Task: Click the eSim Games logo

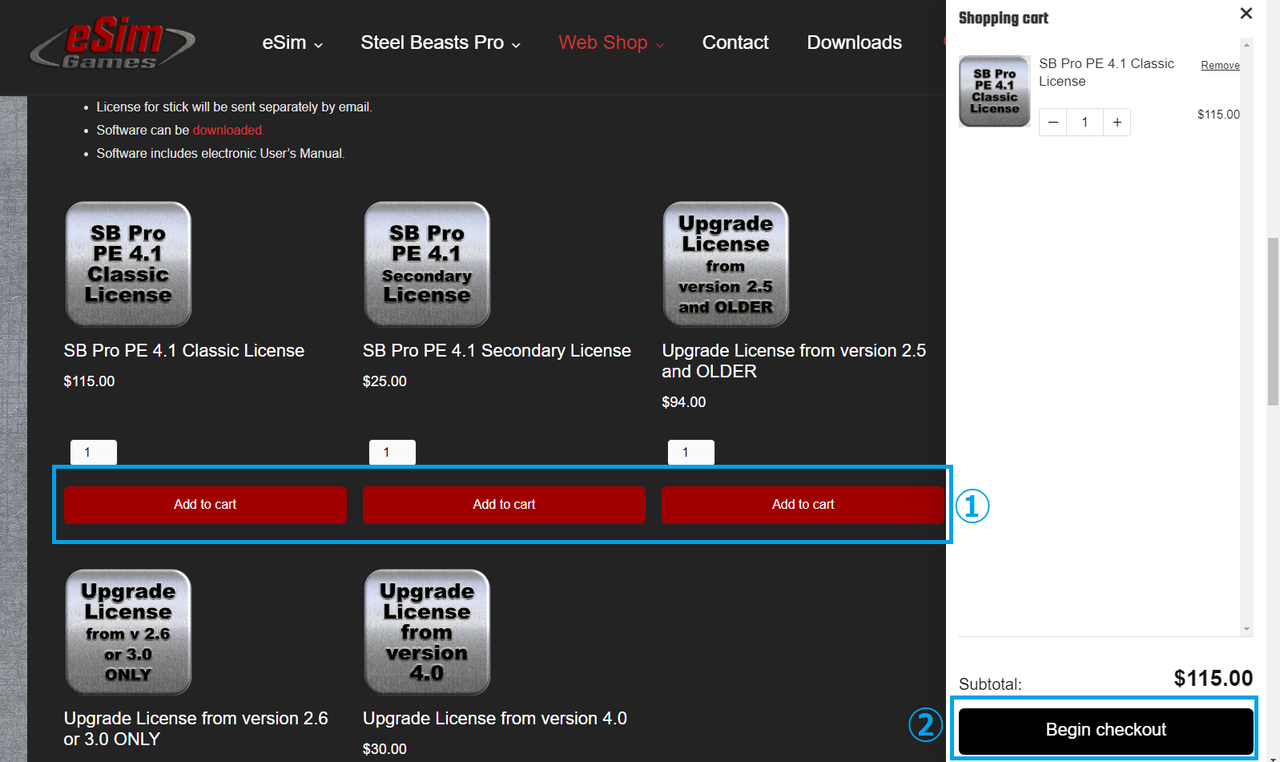Action: (x=112, y=43)
